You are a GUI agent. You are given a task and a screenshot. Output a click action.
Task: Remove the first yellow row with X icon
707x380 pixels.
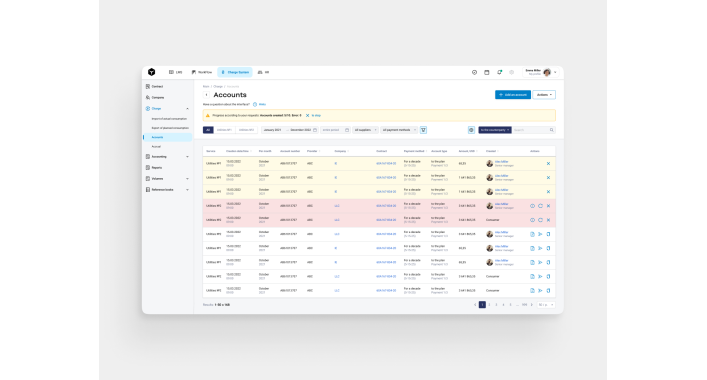pos(548,164)
